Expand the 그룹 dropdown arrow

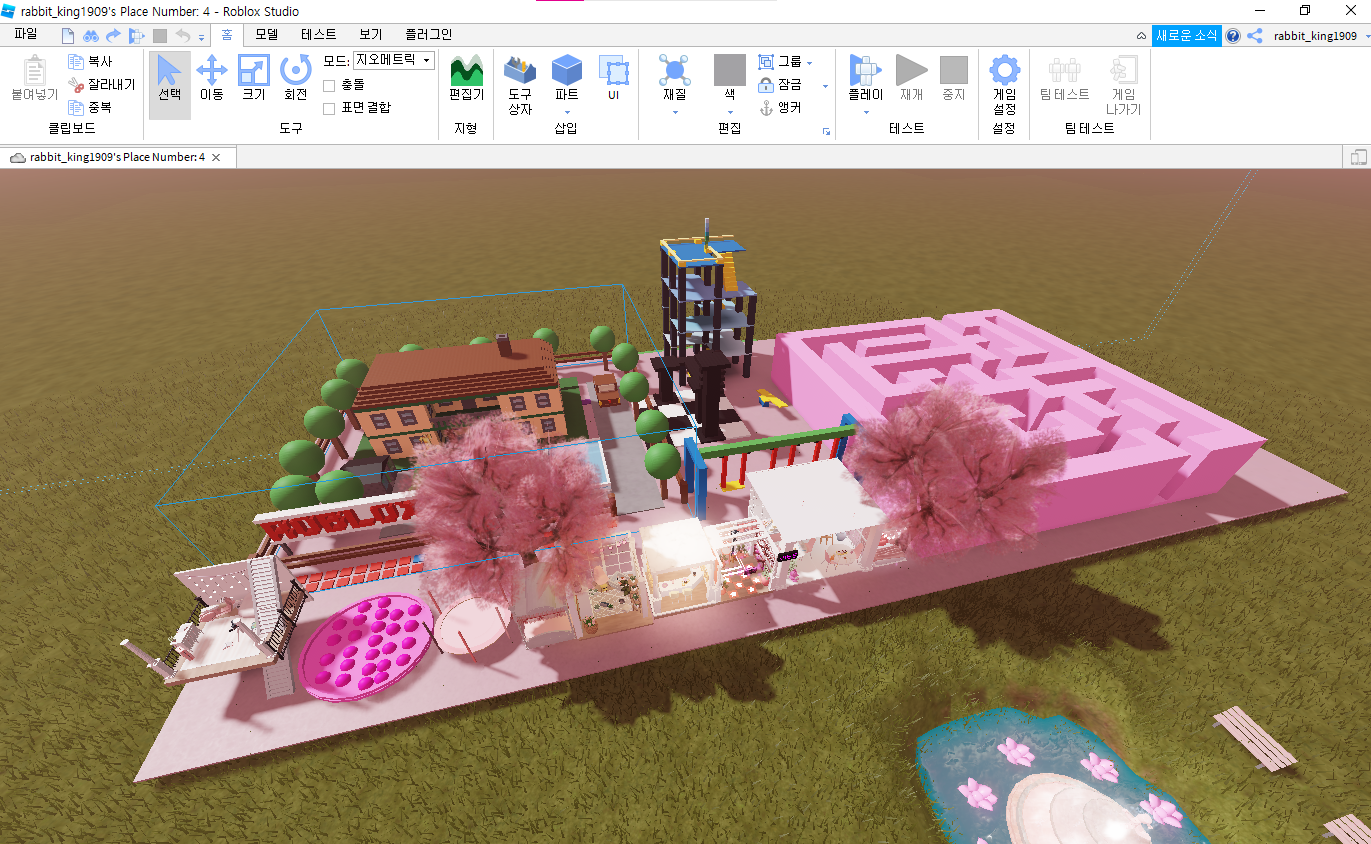[x=810, y=63]
